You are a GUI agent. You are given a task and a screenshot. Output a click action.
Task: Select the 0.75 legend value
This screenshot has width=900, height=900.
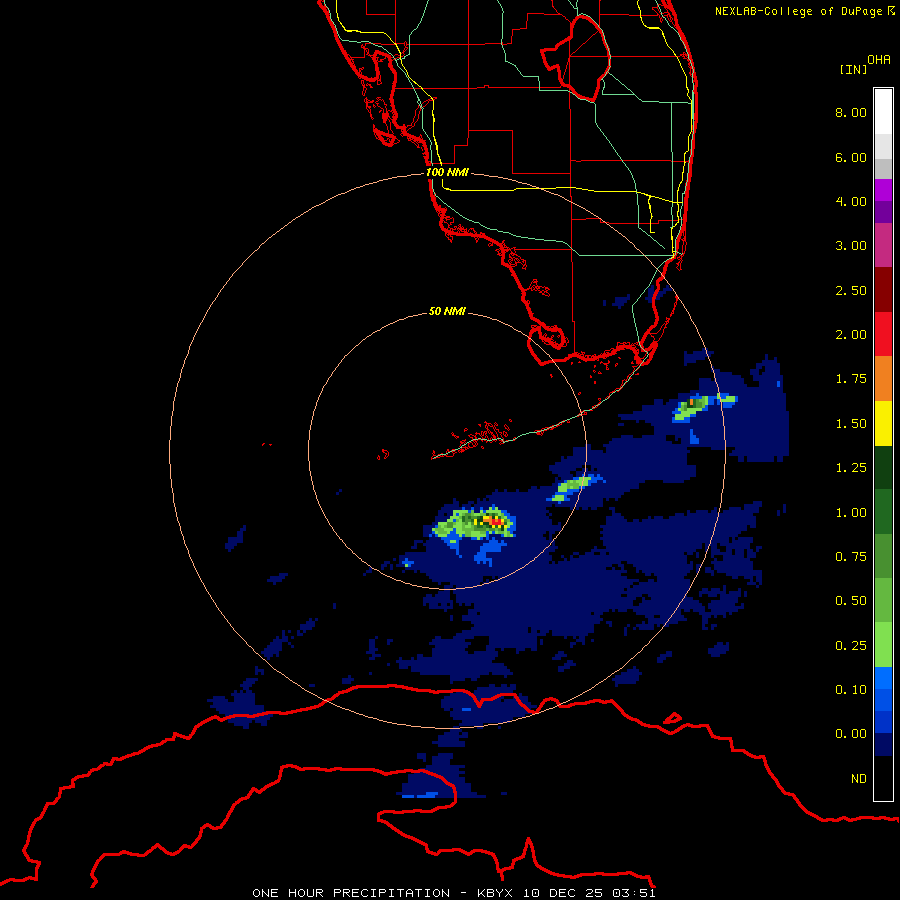pos(851,557)
